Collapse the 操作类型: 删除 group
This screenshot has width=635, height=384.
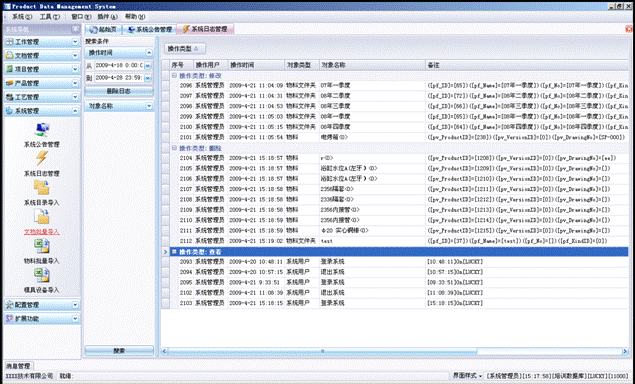[x=174, y=148]
